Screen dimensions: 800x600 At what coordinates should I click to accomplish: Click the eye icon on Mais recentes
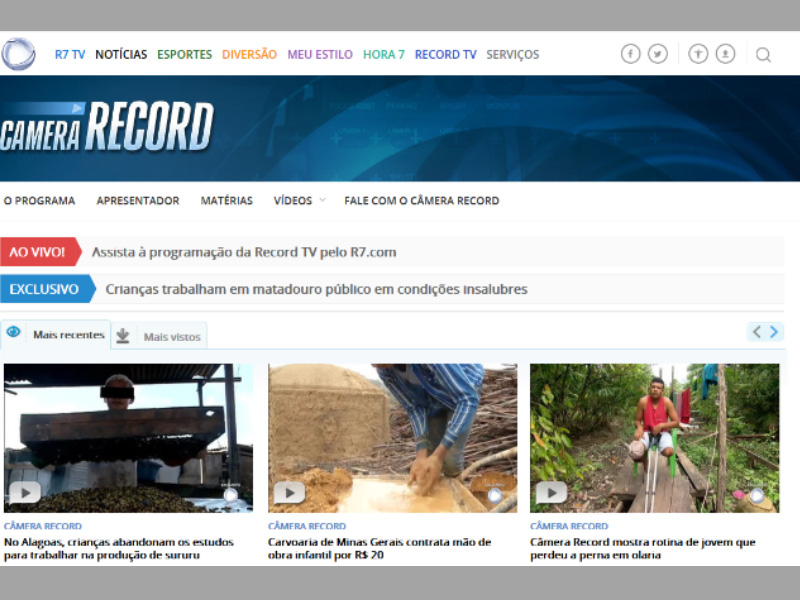13,332
